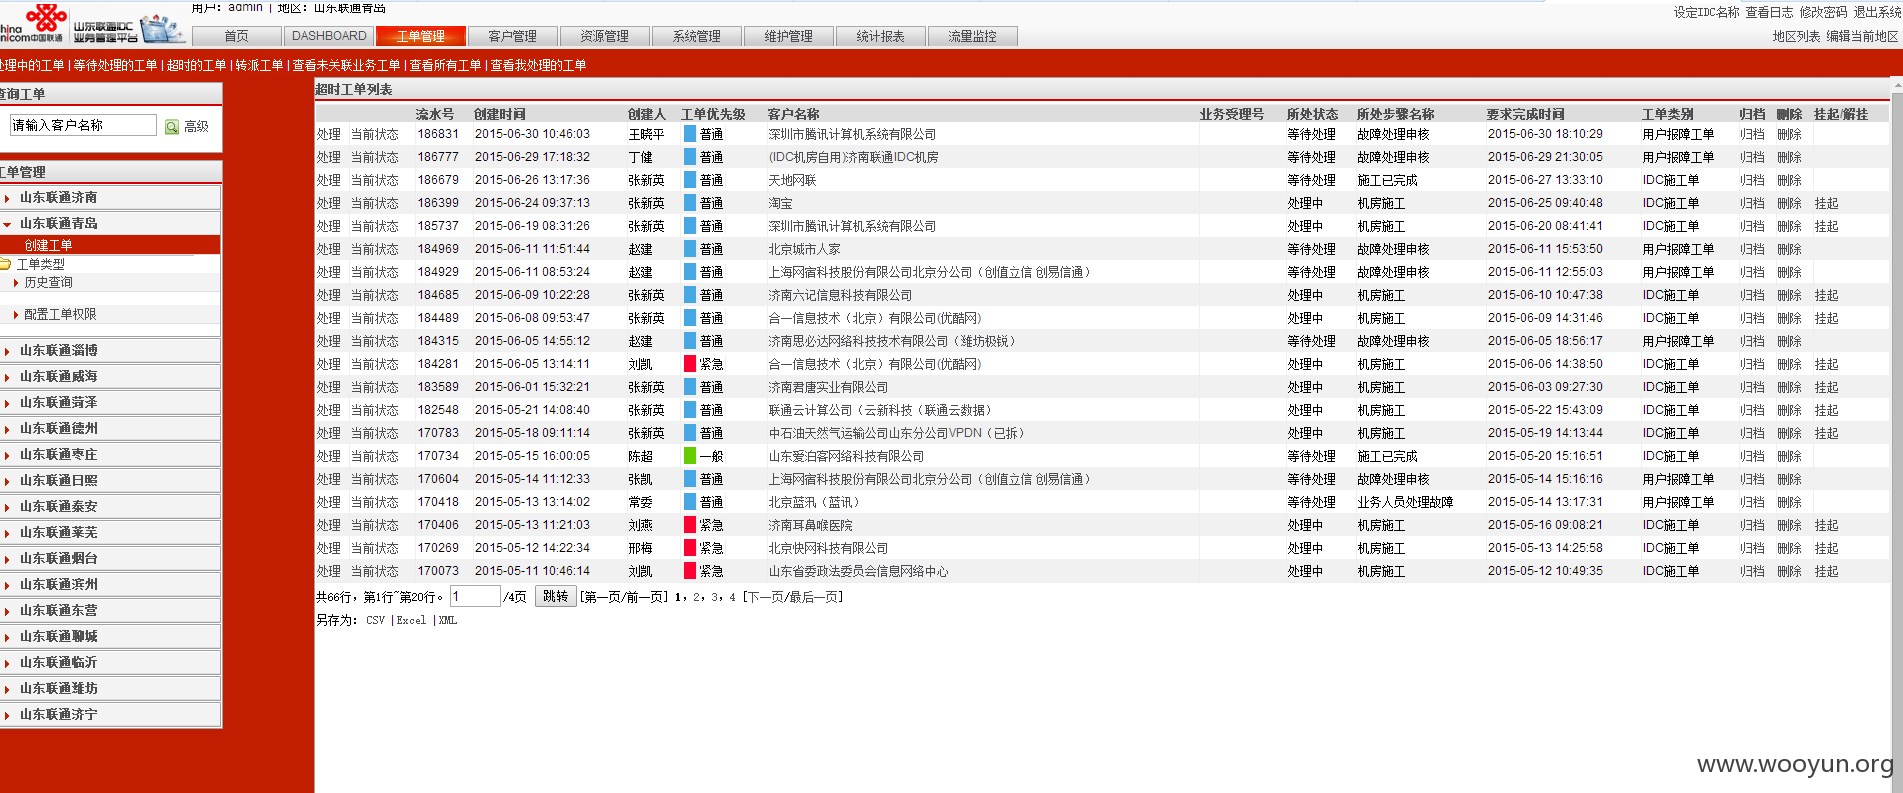Click the 跳转 jump button

[x=556, y=596]
